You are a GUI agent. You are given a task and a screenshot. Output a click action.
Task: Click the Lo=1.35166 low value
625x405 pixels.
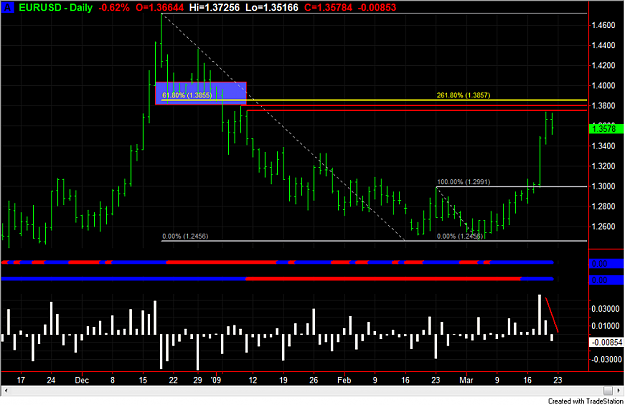(271, 7)
